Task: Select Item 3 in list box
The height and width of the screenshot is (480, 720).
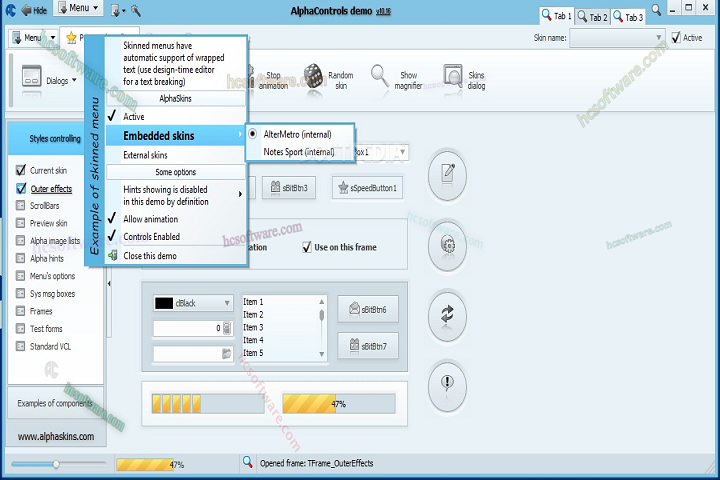Action: 253,327
